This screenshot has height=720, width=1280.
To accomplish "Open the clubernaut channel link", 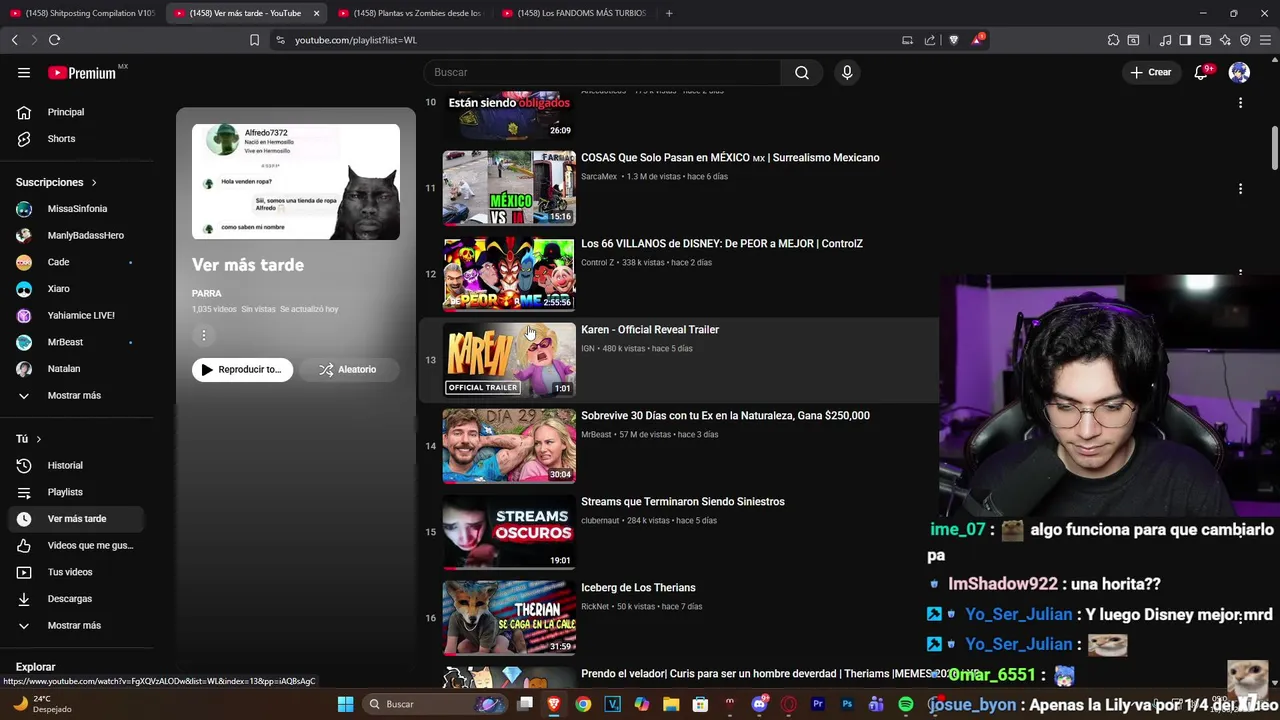I will (x=600, y=521).
